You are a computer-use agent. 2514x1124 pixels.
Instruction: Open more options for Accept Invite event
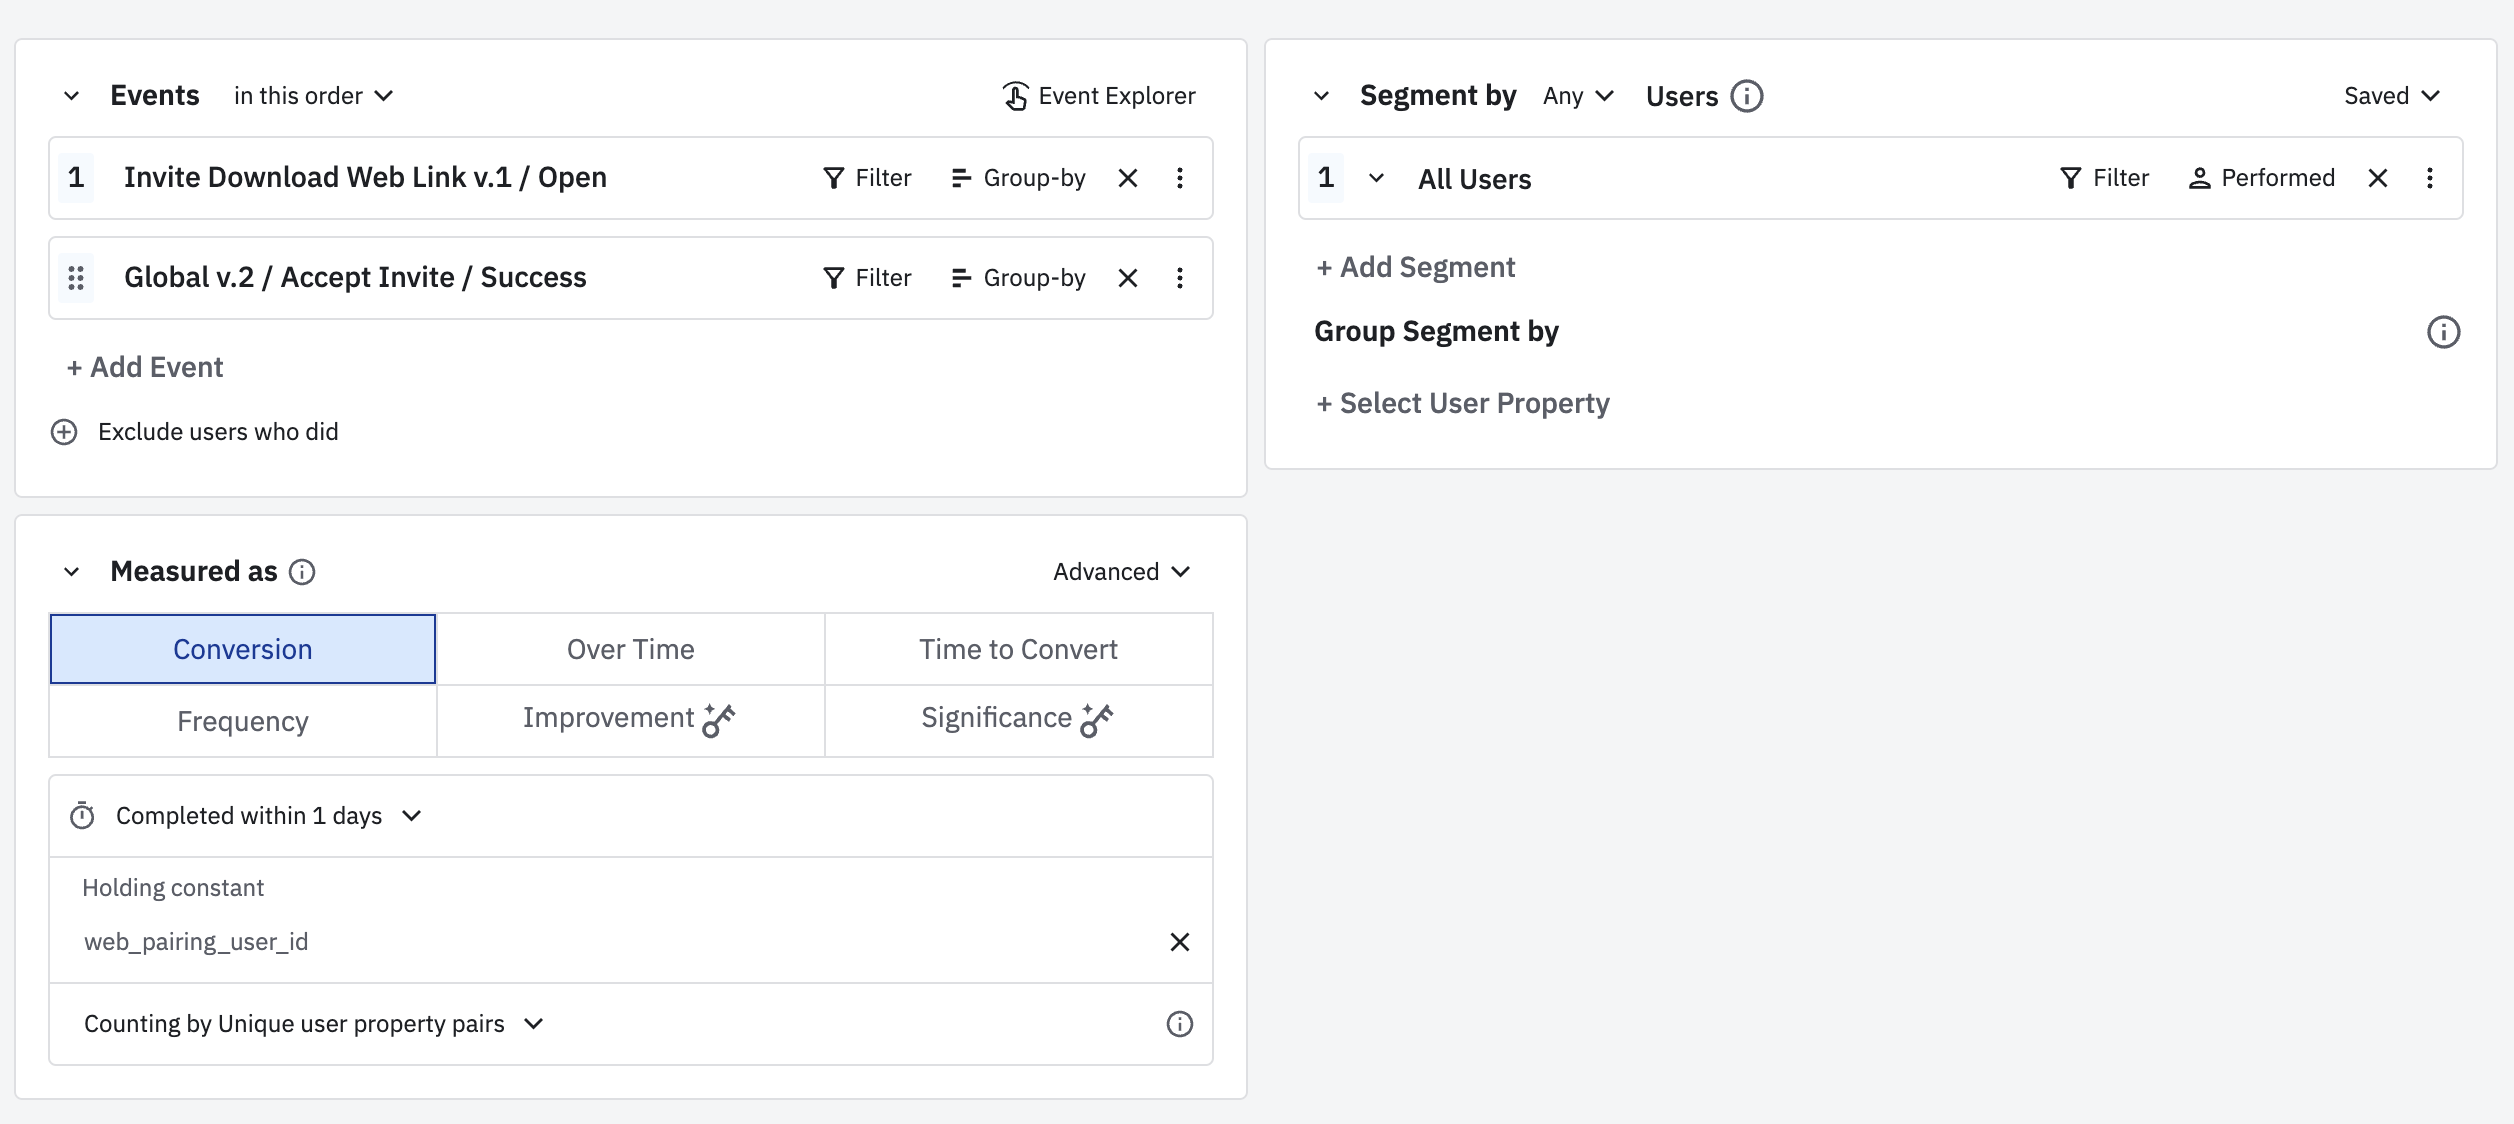(1180, 278)
